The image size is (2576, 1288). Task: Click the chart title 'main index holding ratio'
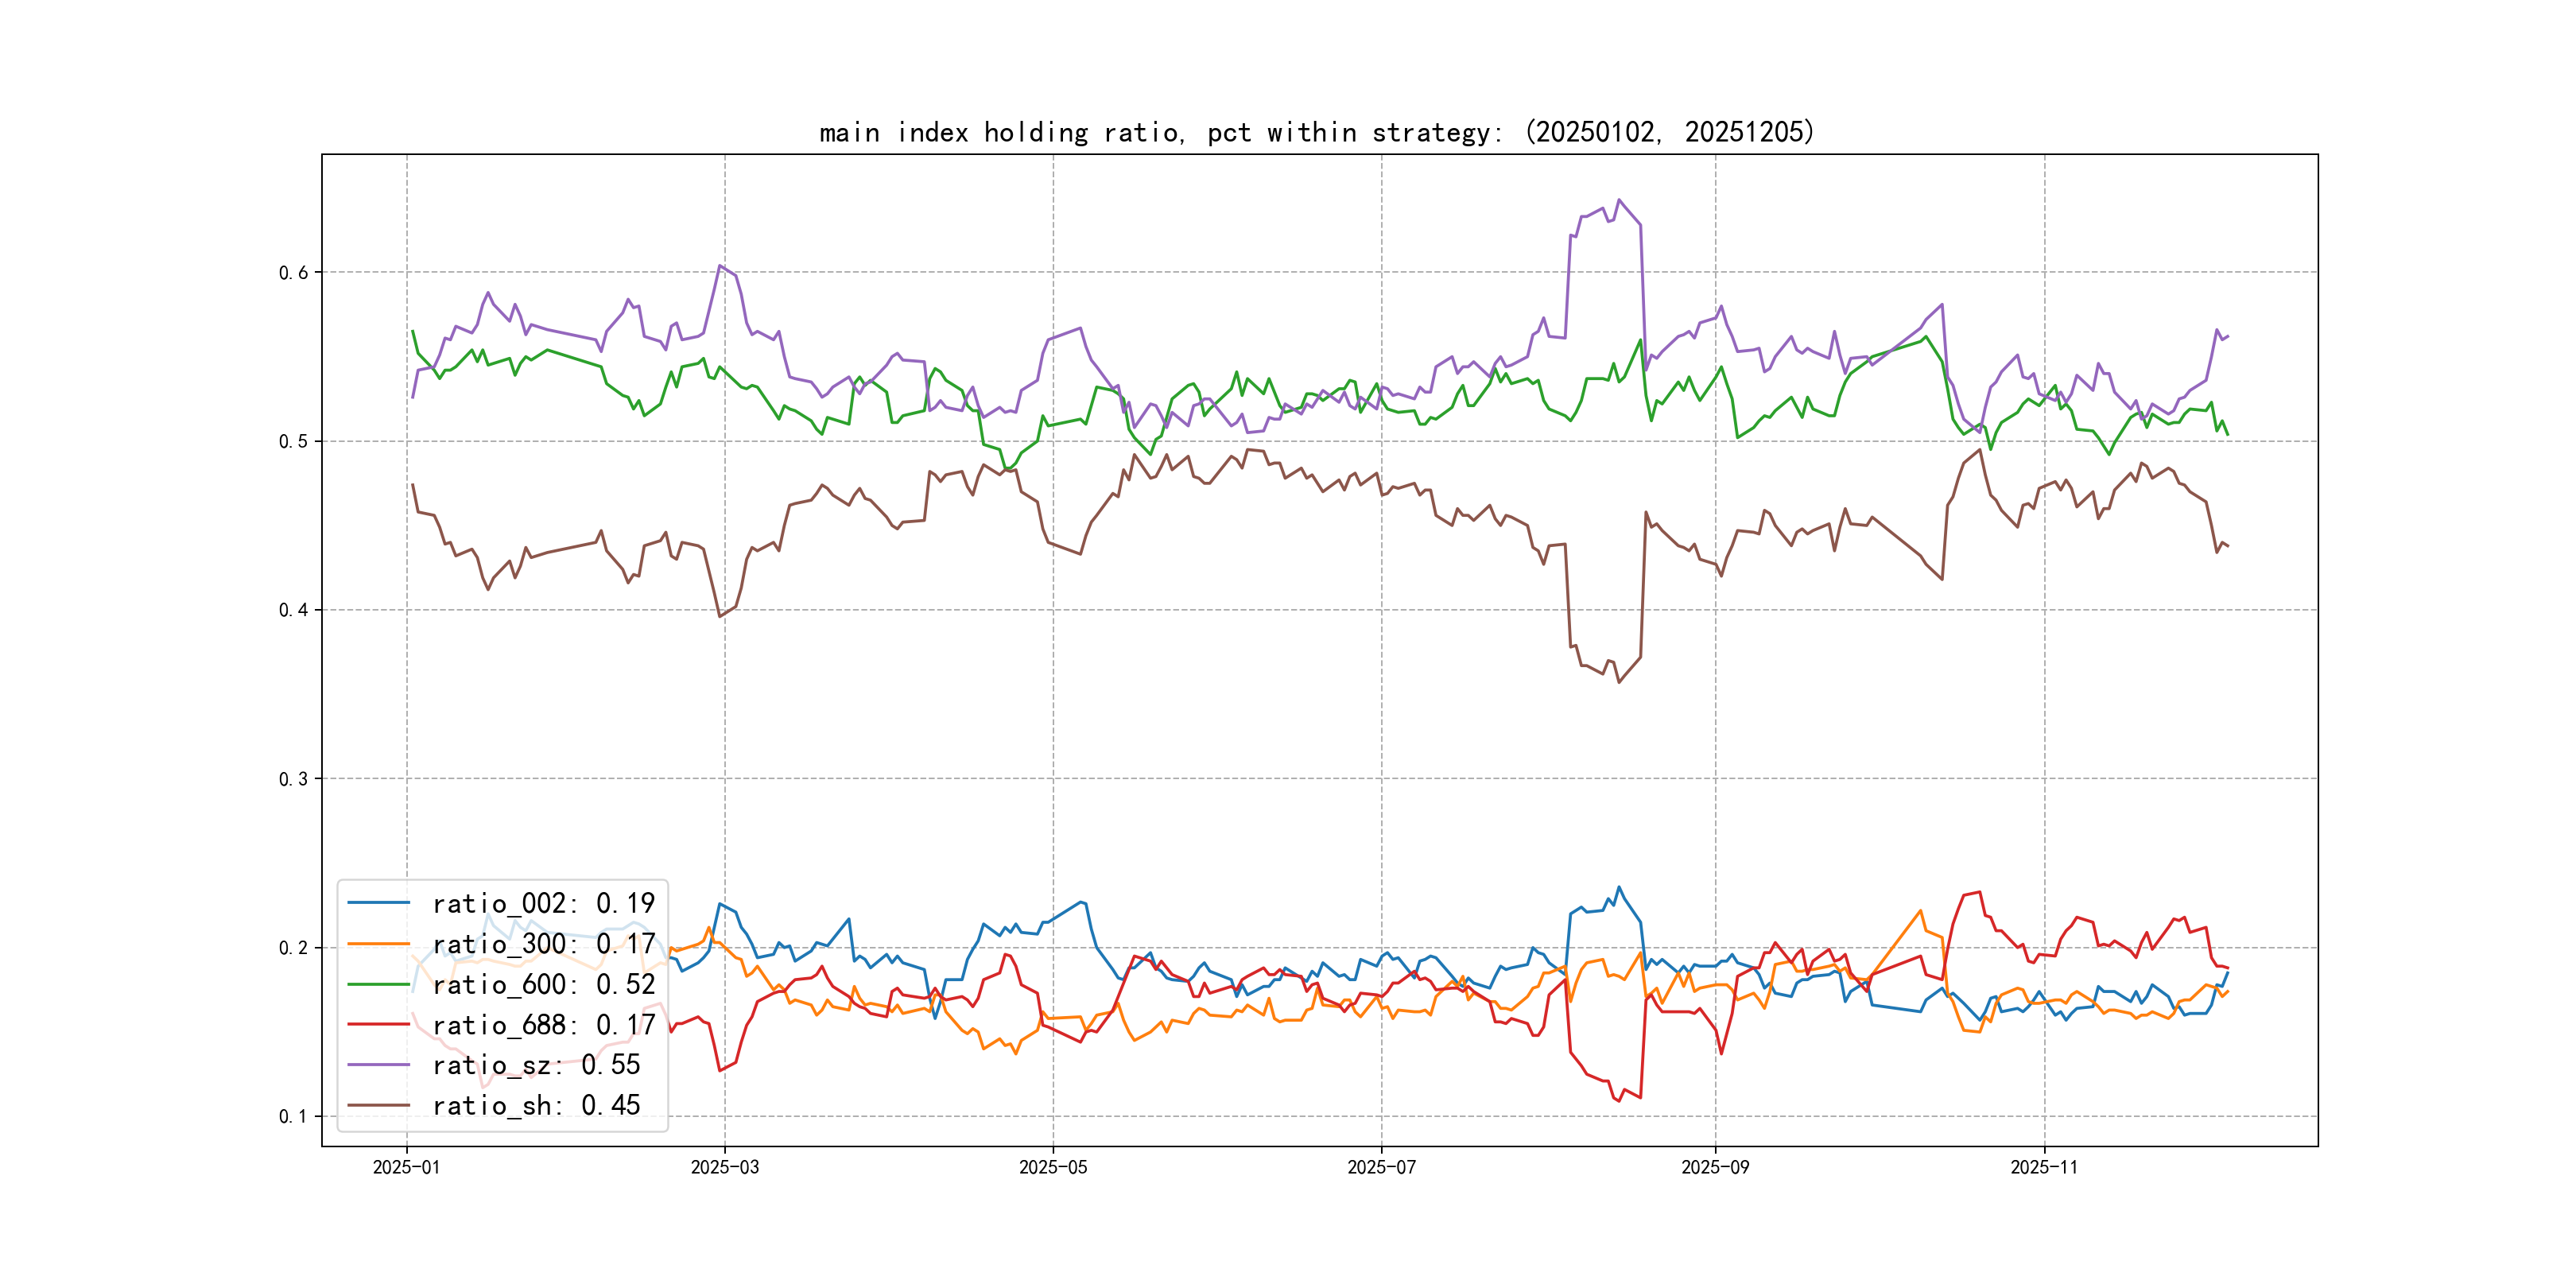point(1316,132)
